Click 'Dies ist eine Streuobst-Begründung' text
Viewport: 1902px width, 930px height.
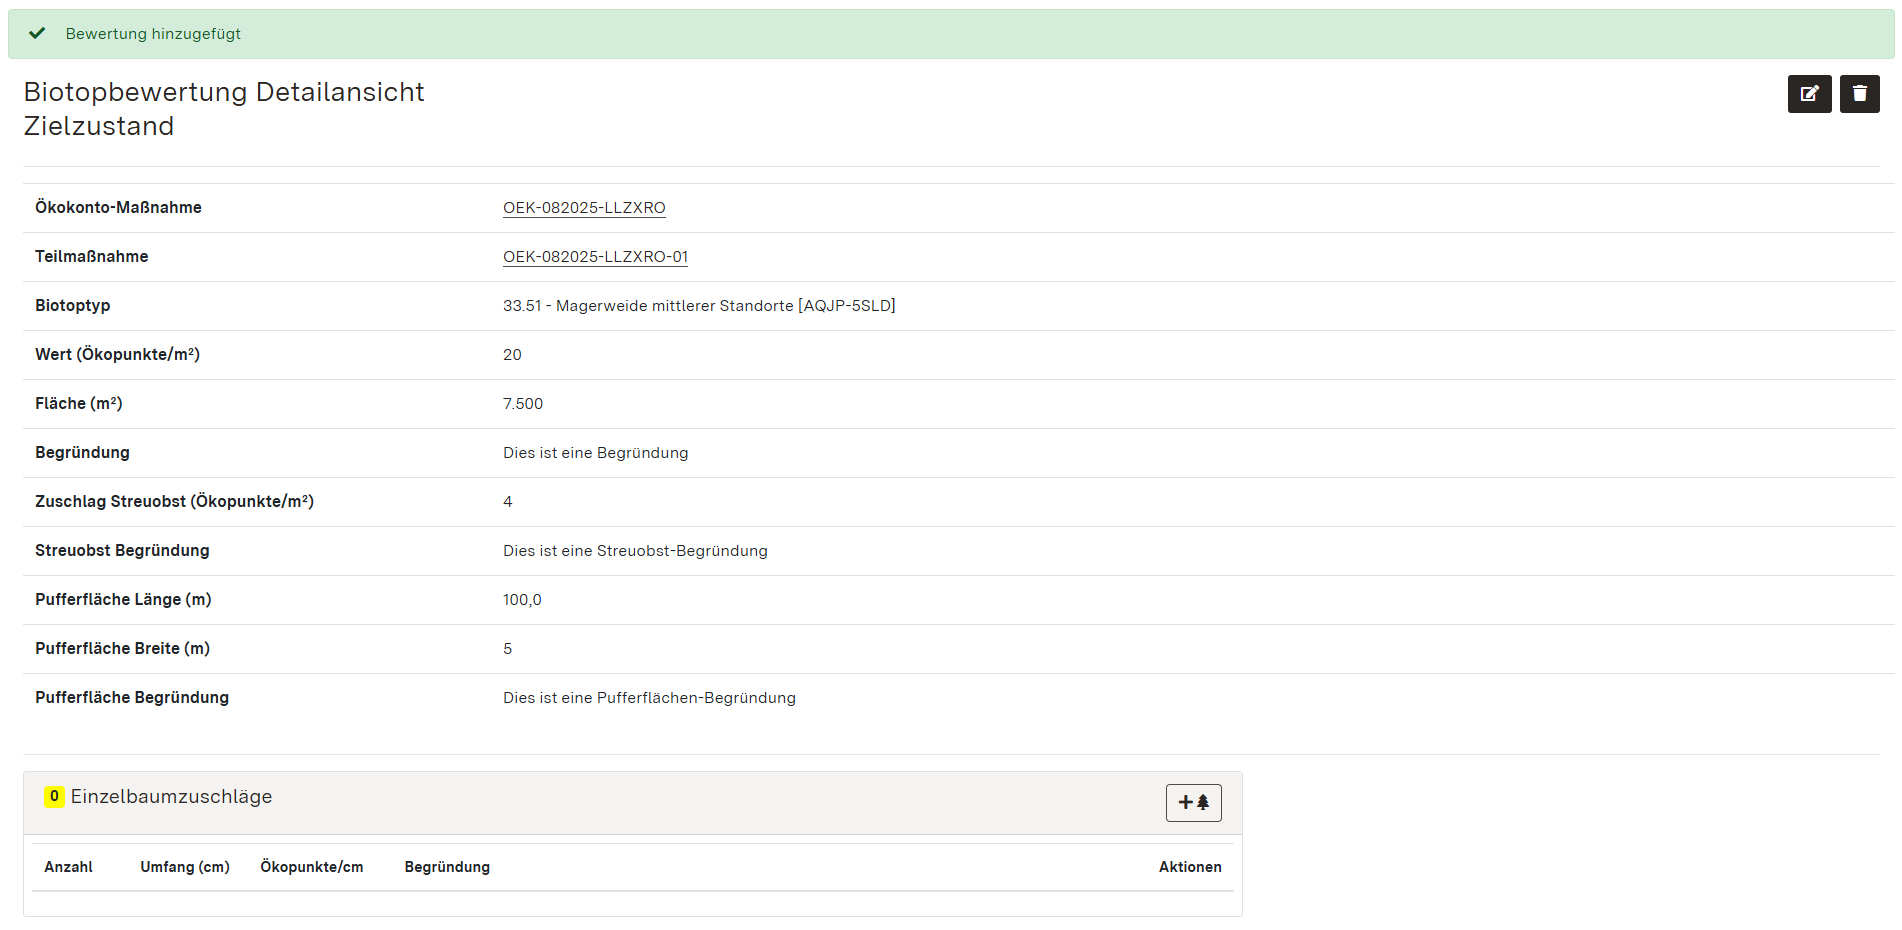pos(635,551)
